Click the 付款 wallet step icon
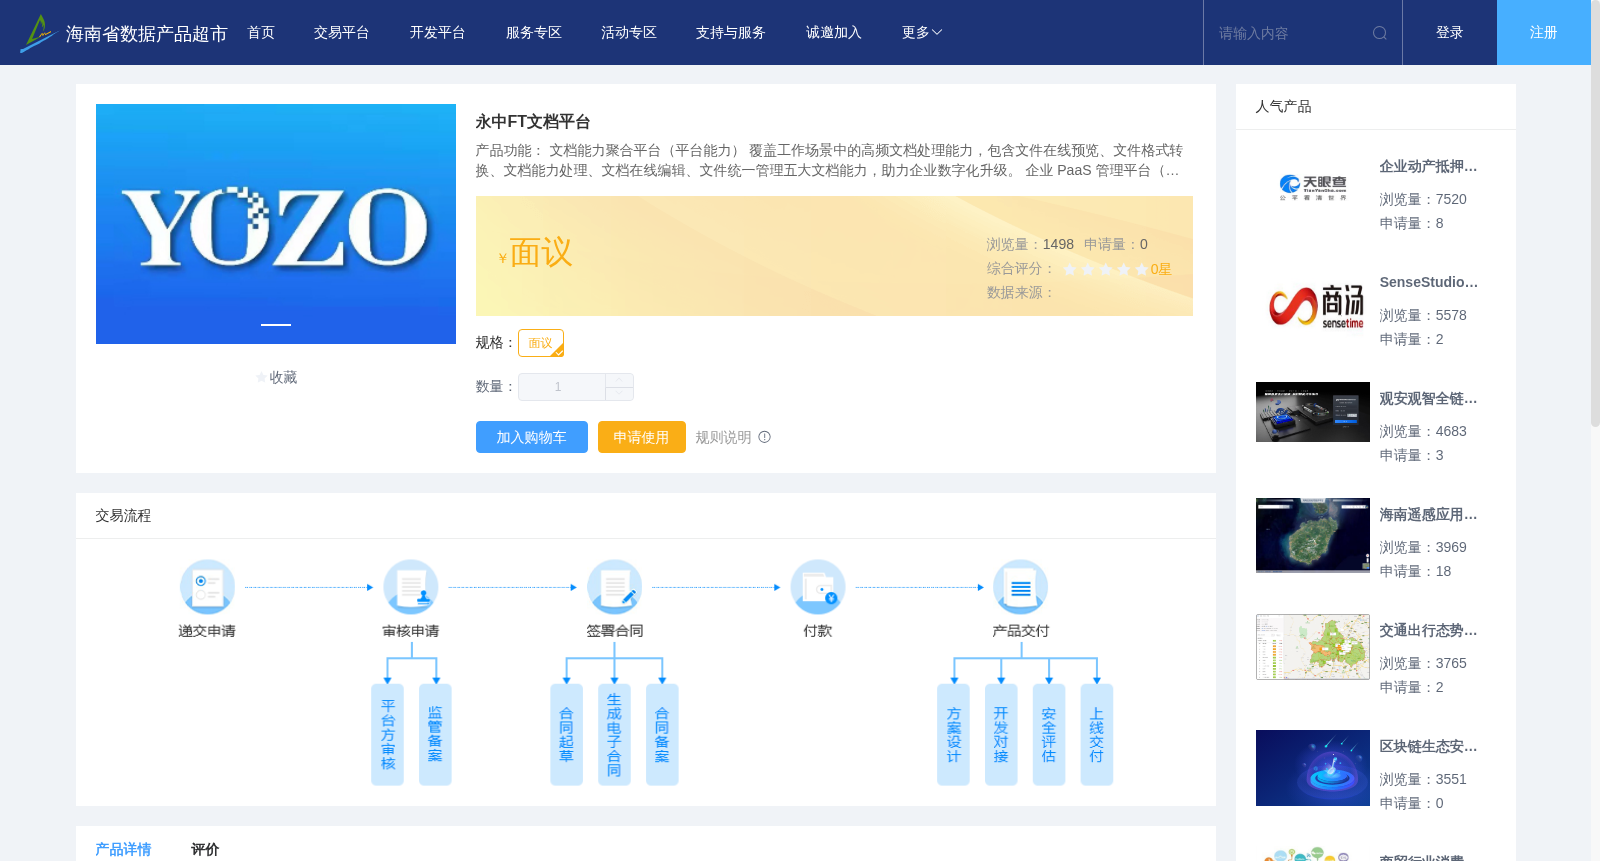Viewport: 1600px width, 861px height. [x=818, y=587]
